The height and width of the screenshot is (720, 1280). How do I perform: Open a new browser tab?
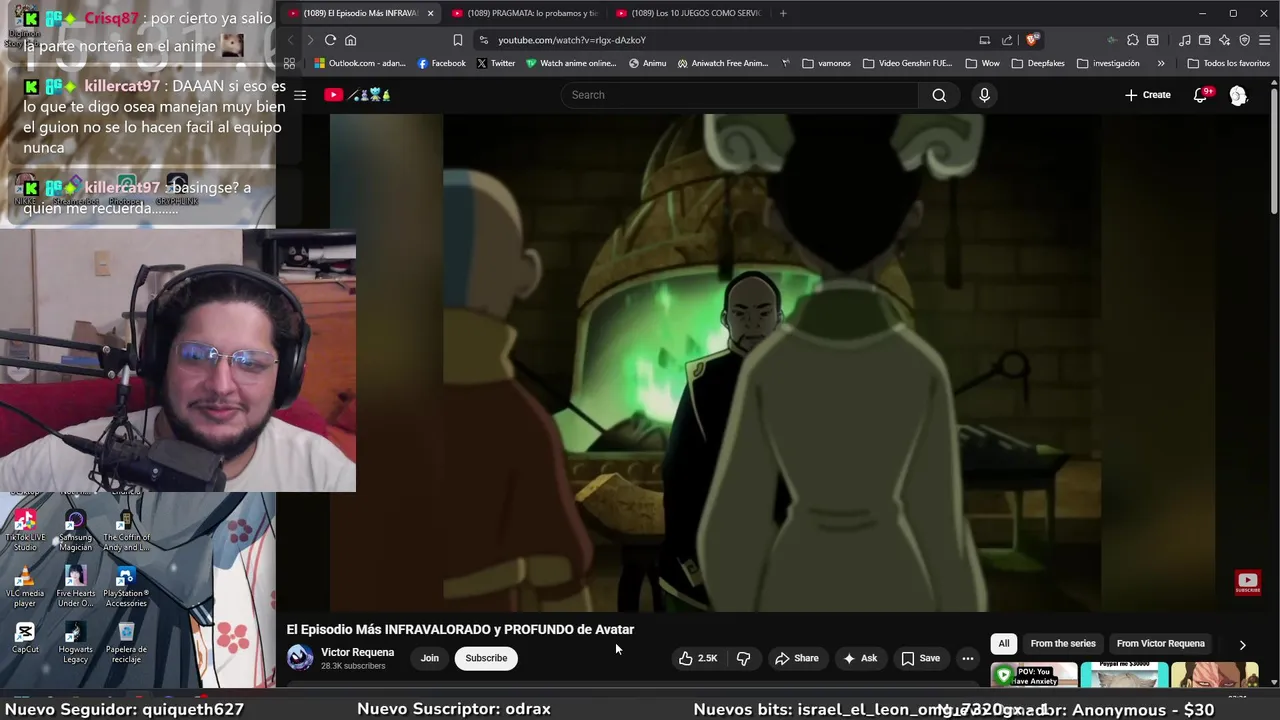[783, 13]
